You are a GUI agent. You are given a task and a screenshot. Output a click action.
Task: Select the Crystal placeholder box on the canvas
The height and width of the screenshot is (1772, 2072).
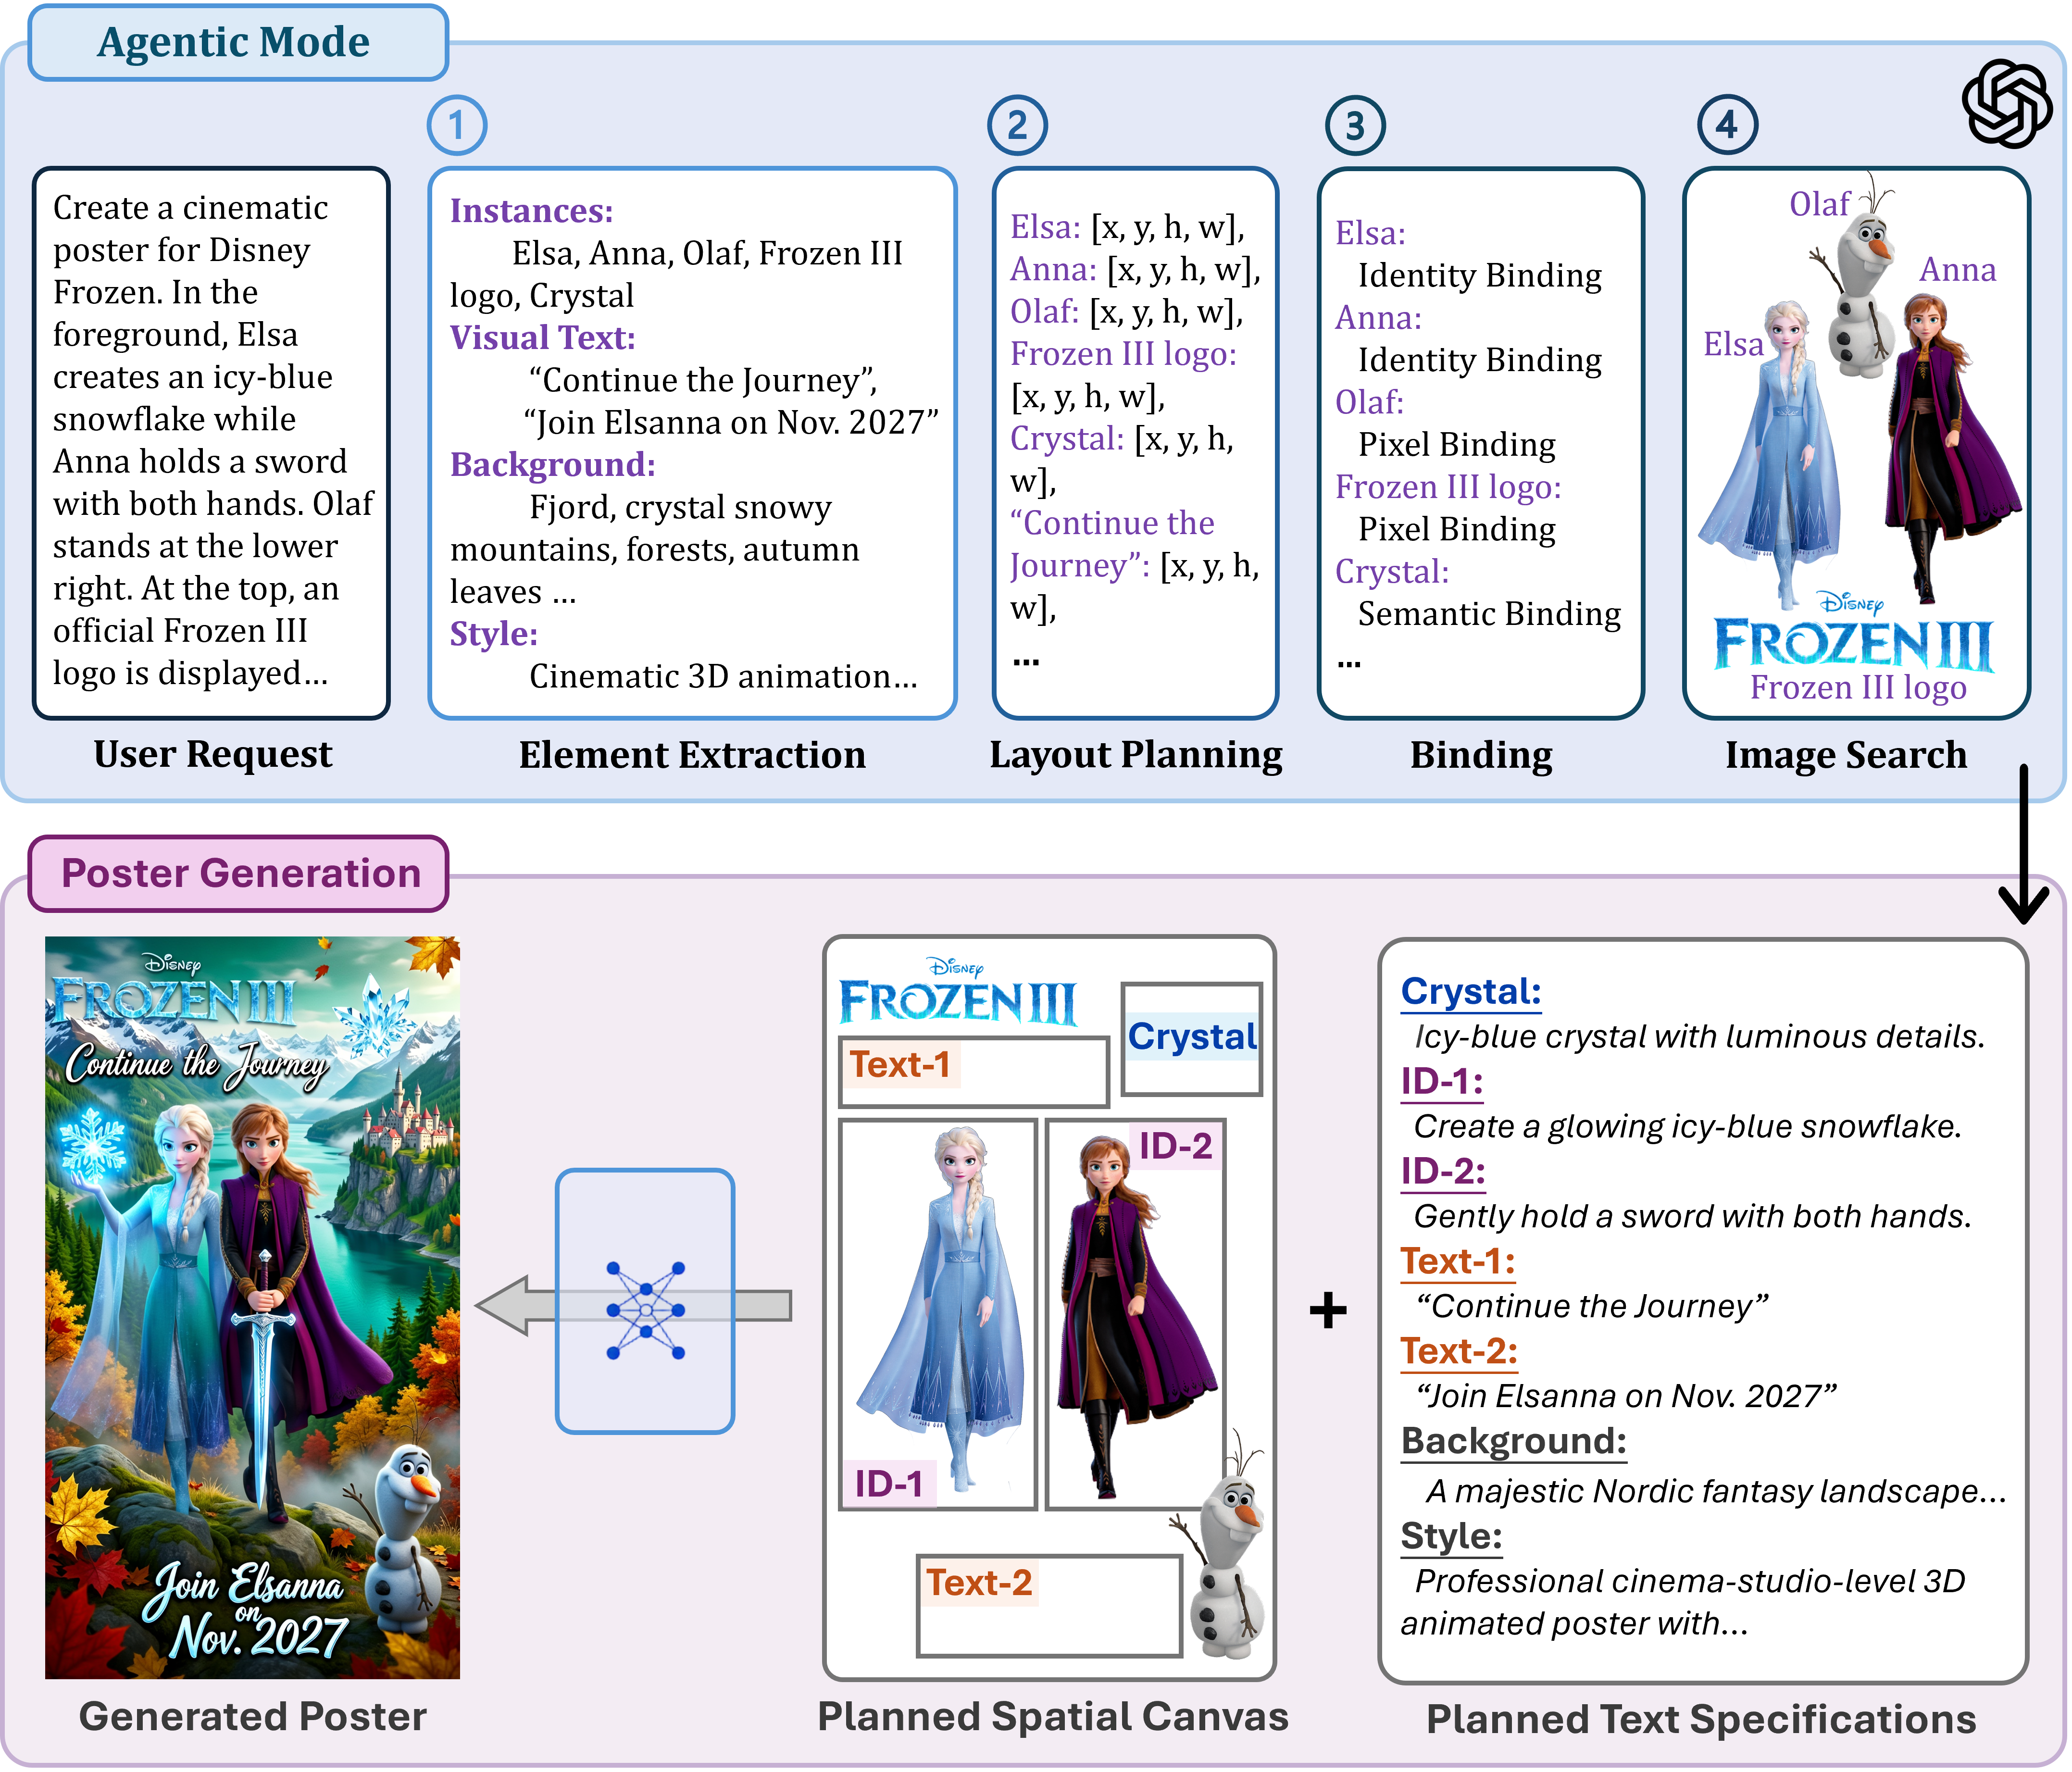pos(1192,1039)
